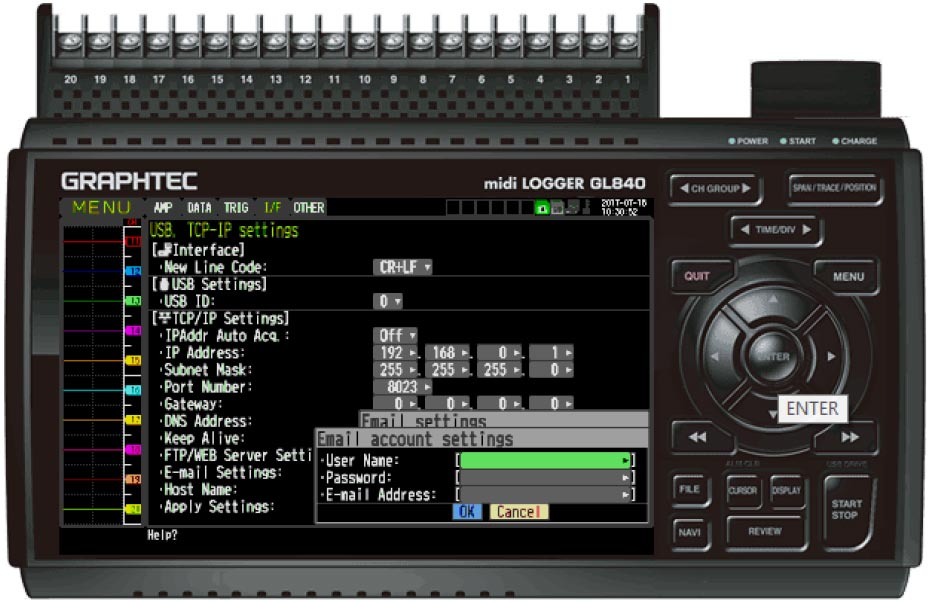The width and height of the screenshot is (928, 602).
Task: Click the NAVI hardware button
Action: [x=689, y=532]
